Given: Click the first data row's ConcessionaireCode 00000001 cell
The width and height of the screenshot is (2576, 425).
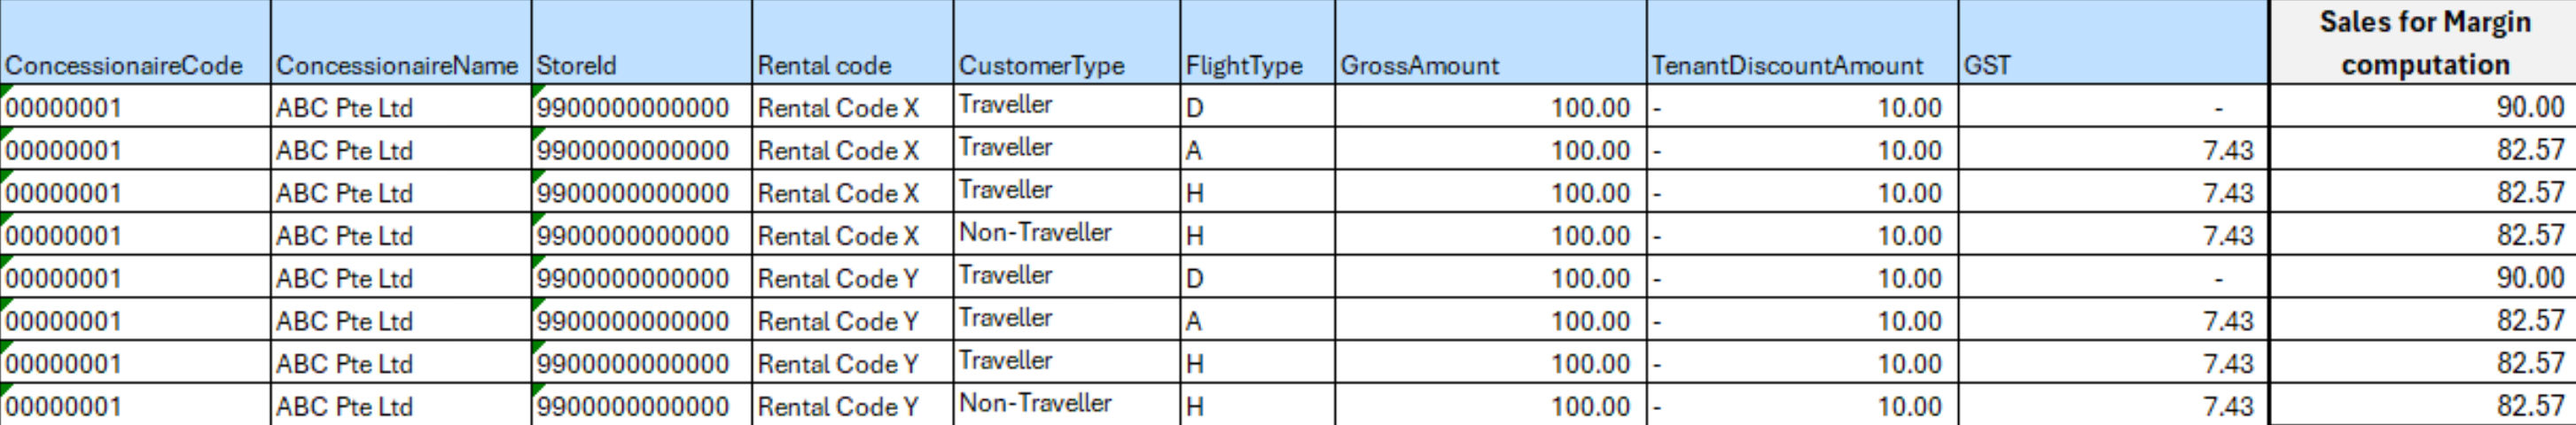Looking at the screenshot, I should (64, 108).
